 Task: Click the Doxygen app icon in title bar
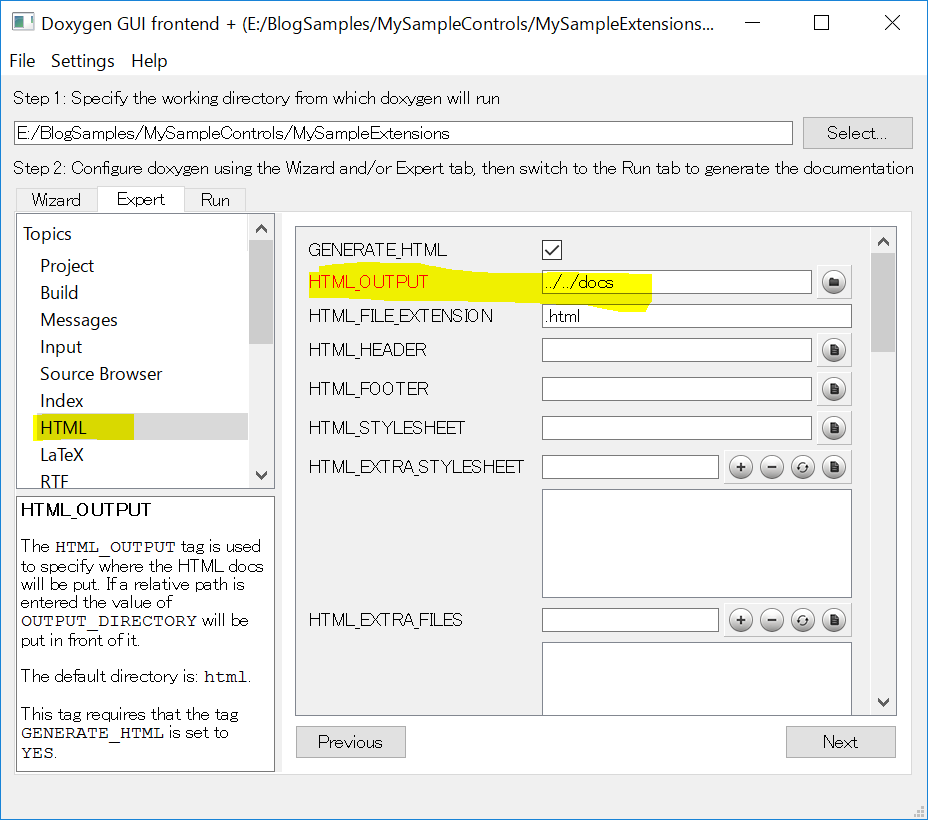coord(23,22)
